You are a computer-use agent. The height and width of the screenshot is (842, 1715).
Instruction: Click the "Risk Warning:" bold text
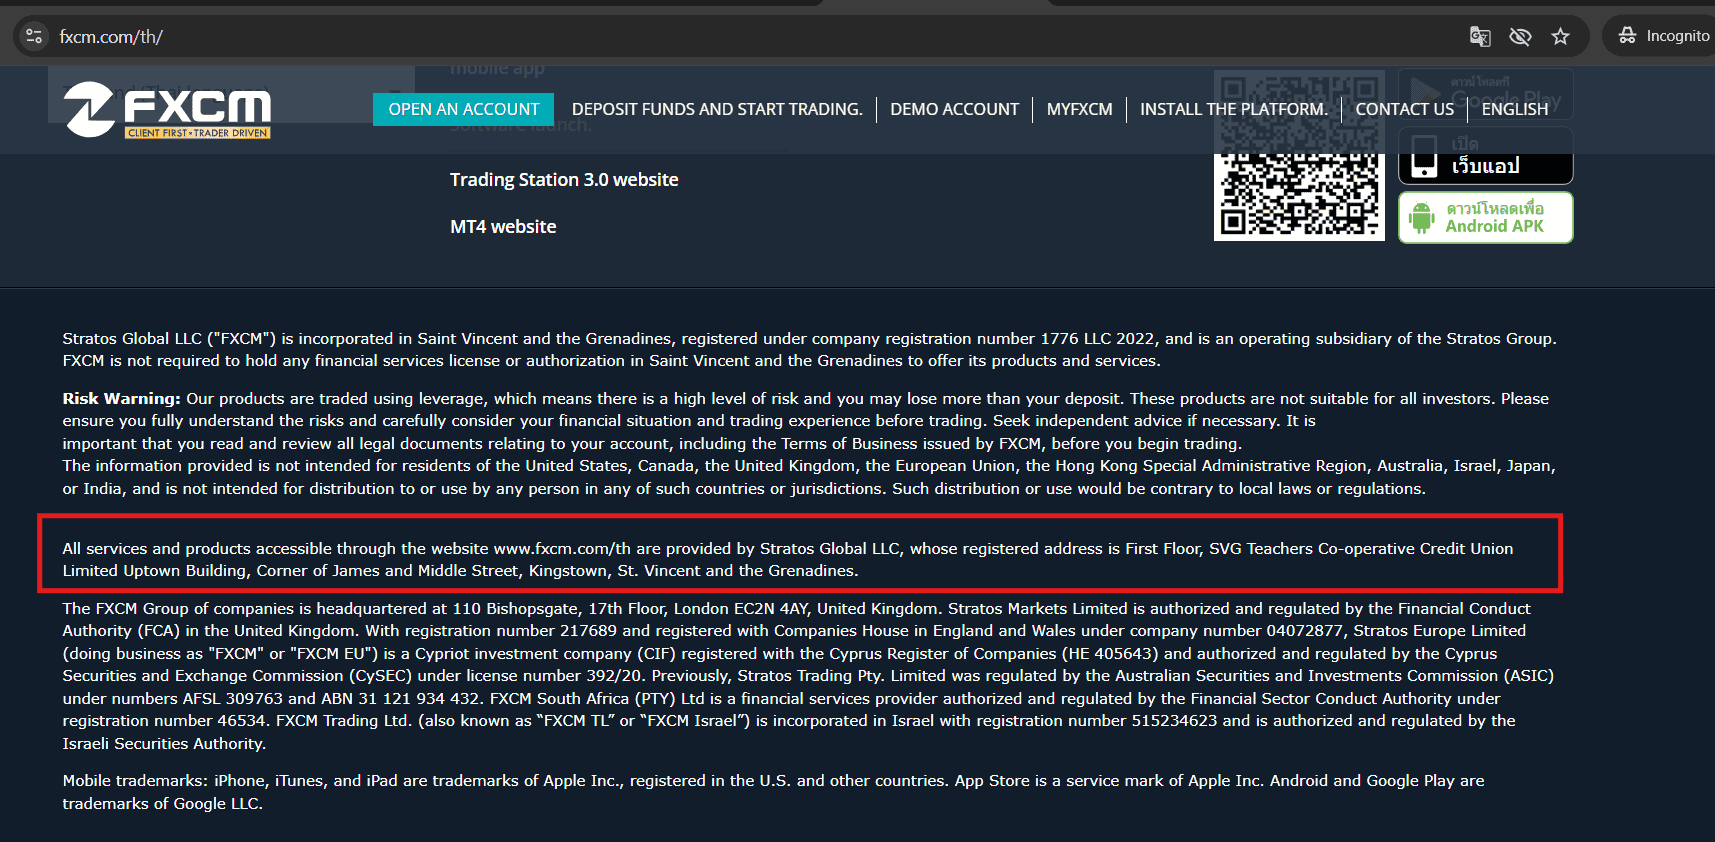point(122,398)
